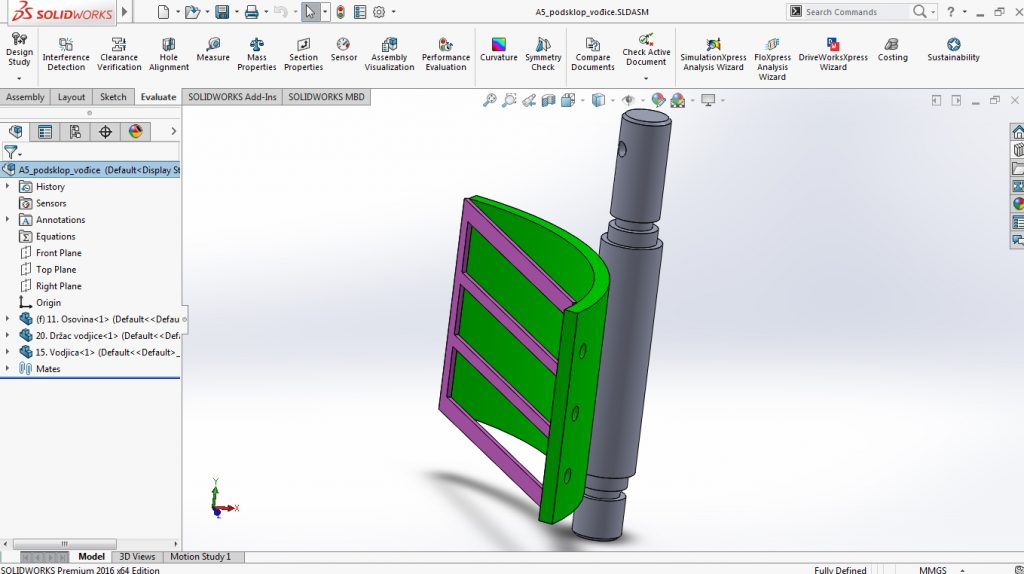Viewport: 1024px width, 574px height.
Task: Open Check Active Document dropdown arrow
Action: click(646, 78)
